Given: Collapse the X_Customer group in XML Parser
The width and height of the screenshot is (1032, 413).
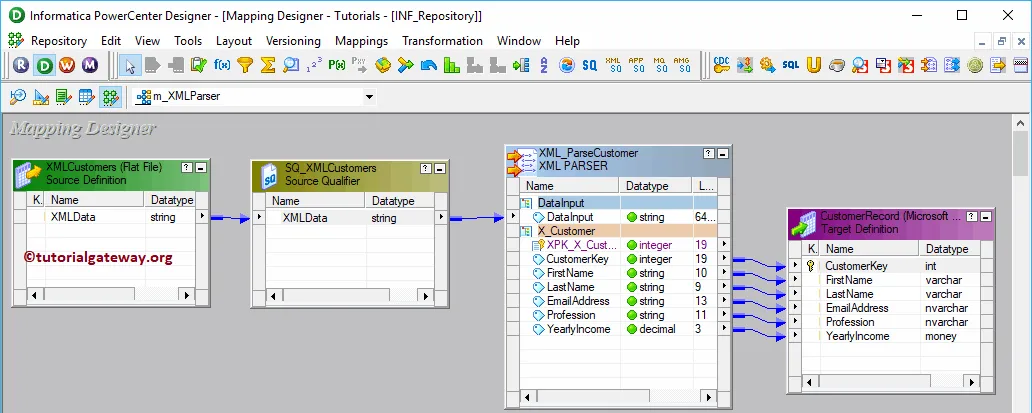Looking at the screenshot, I should point(526,231).
